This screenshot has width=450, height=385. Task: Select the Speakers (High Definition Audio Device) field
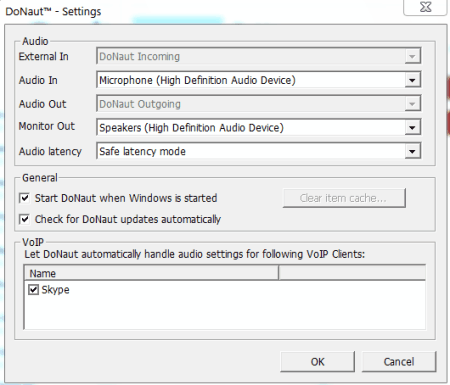point(259,128)
